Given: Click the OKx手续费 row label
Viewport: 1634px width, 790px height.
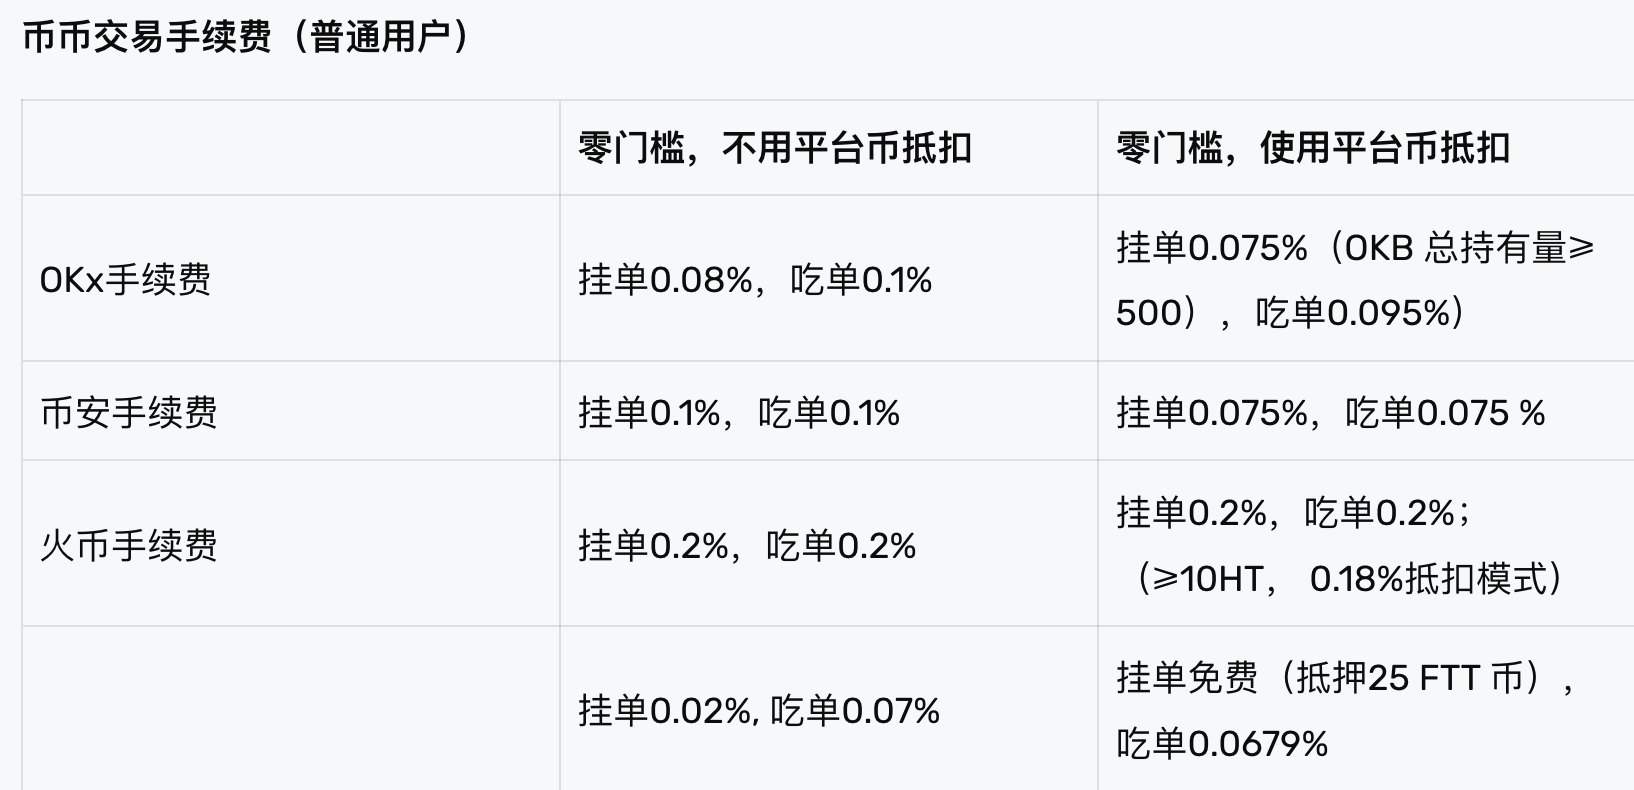Looking at the screenshot, I should (x=125, y=279).
